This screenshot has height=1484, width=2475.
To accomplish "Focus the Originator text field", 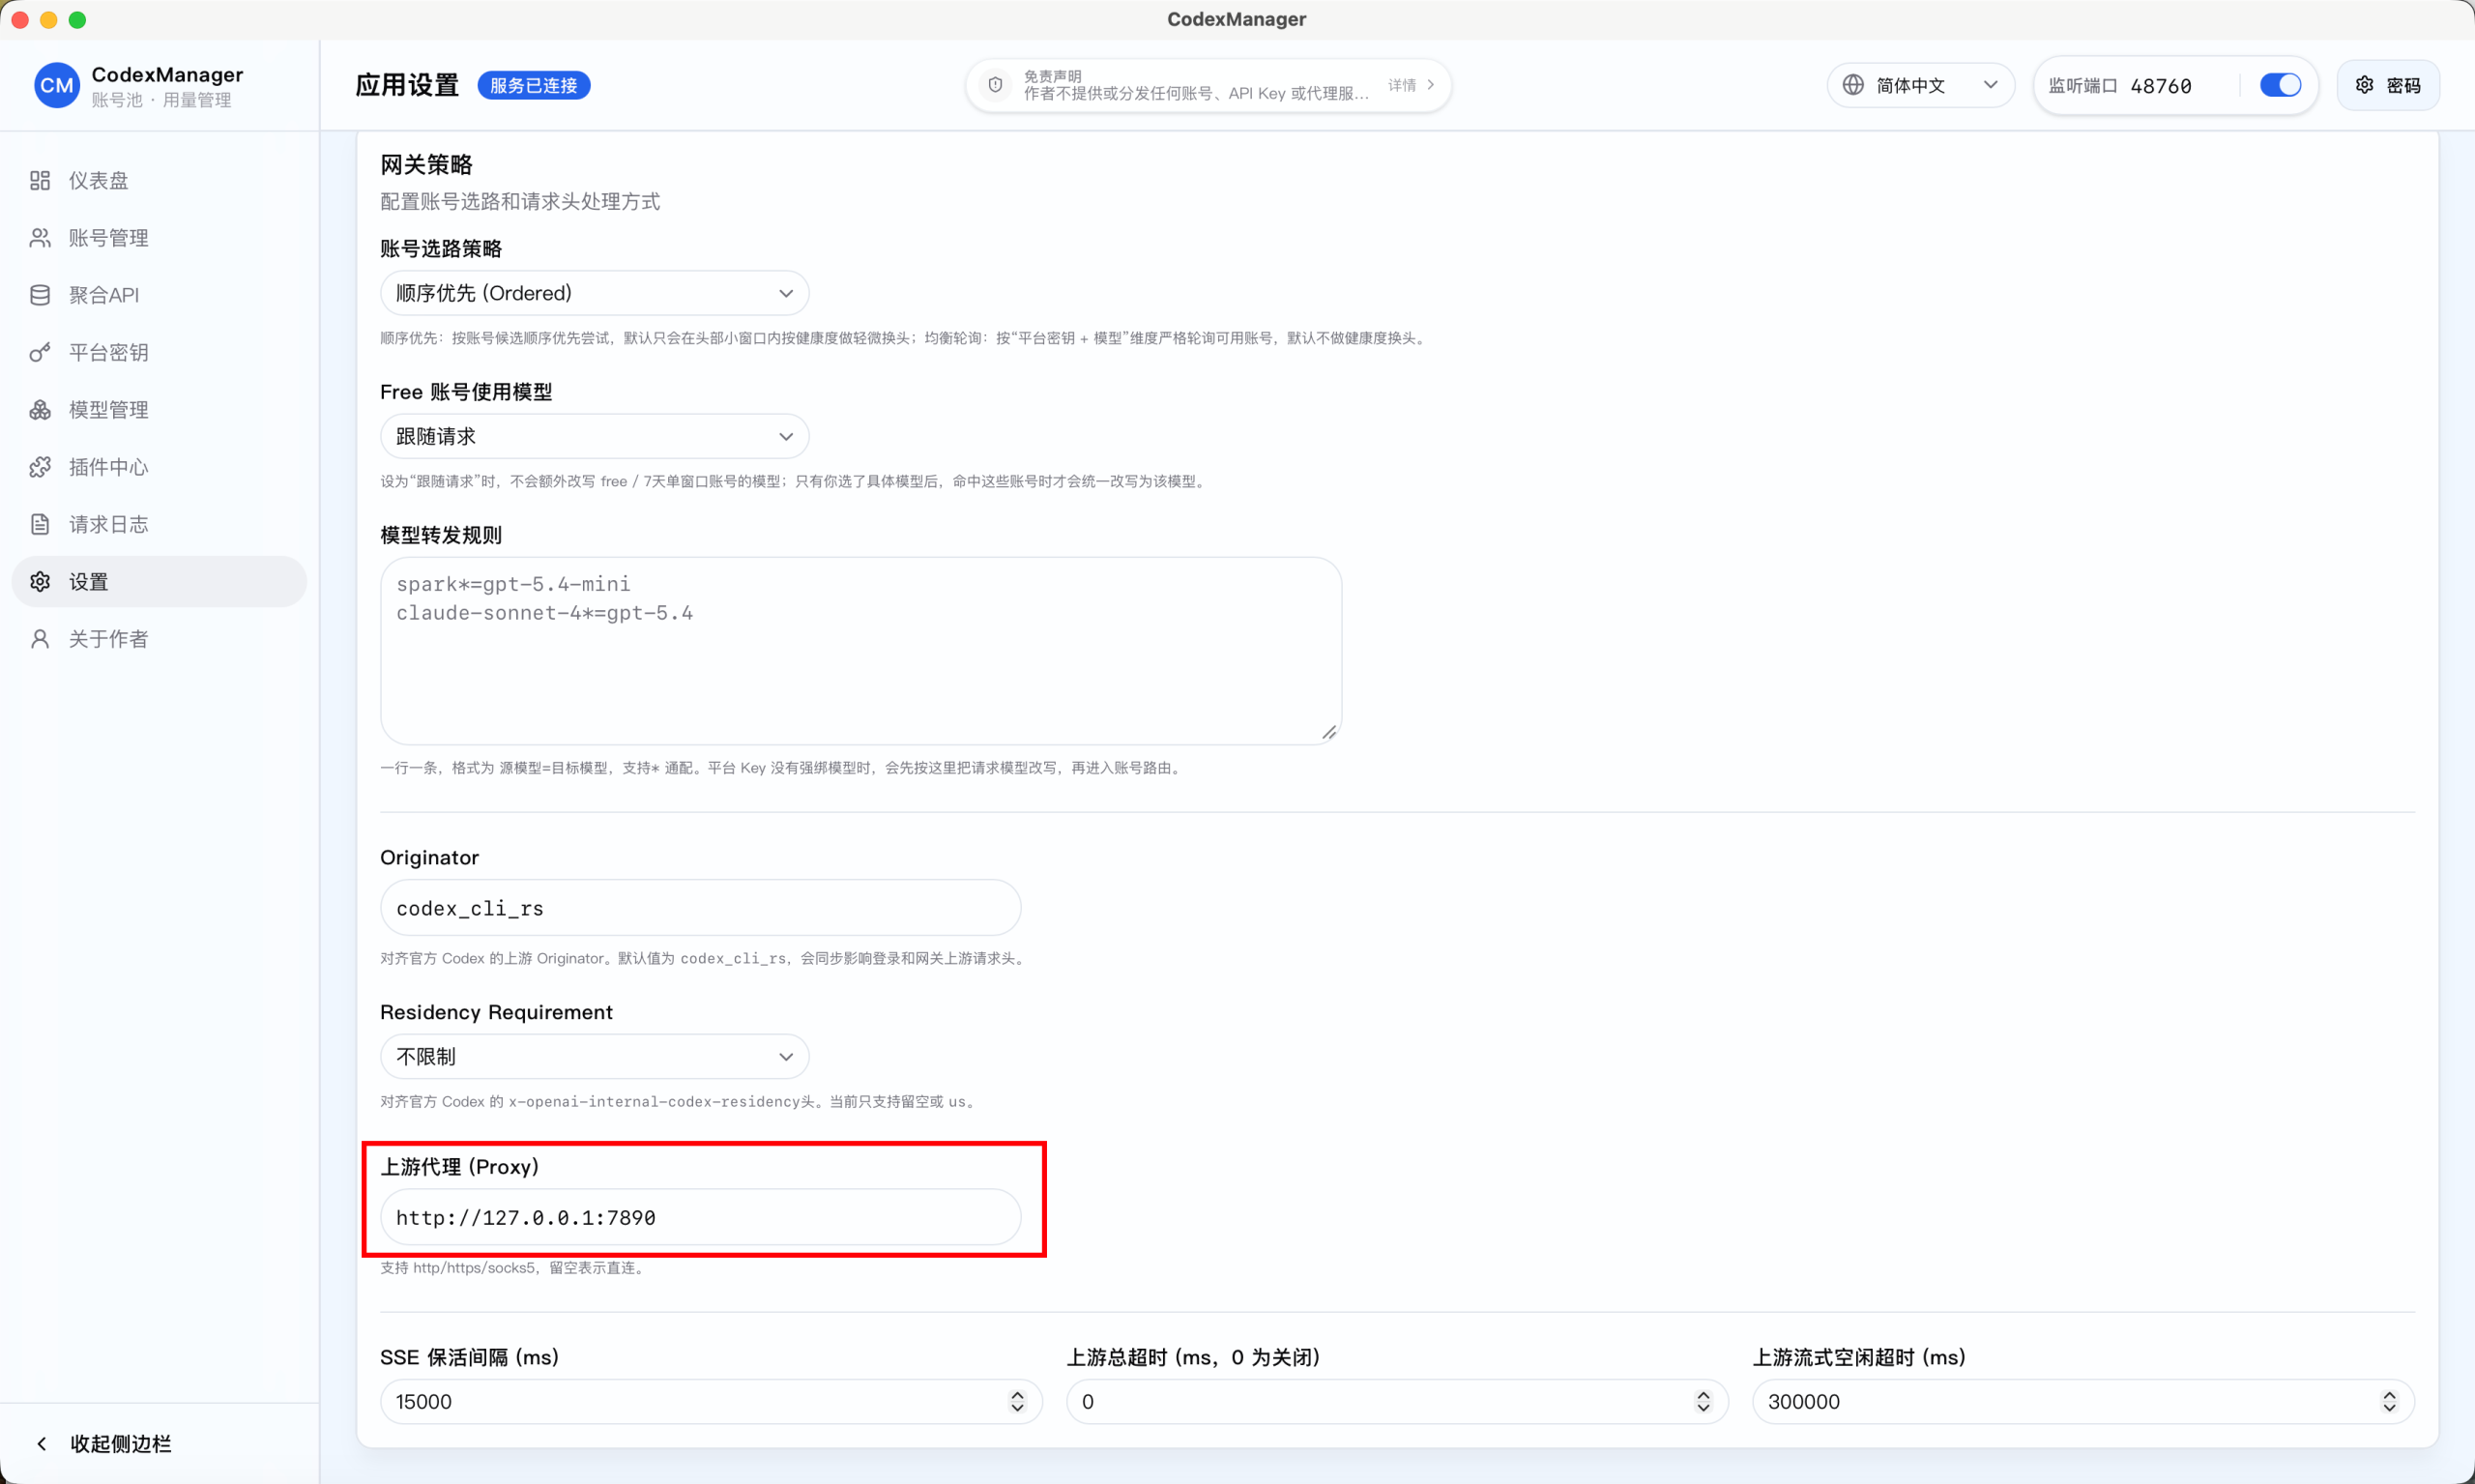I will point(700,908).
